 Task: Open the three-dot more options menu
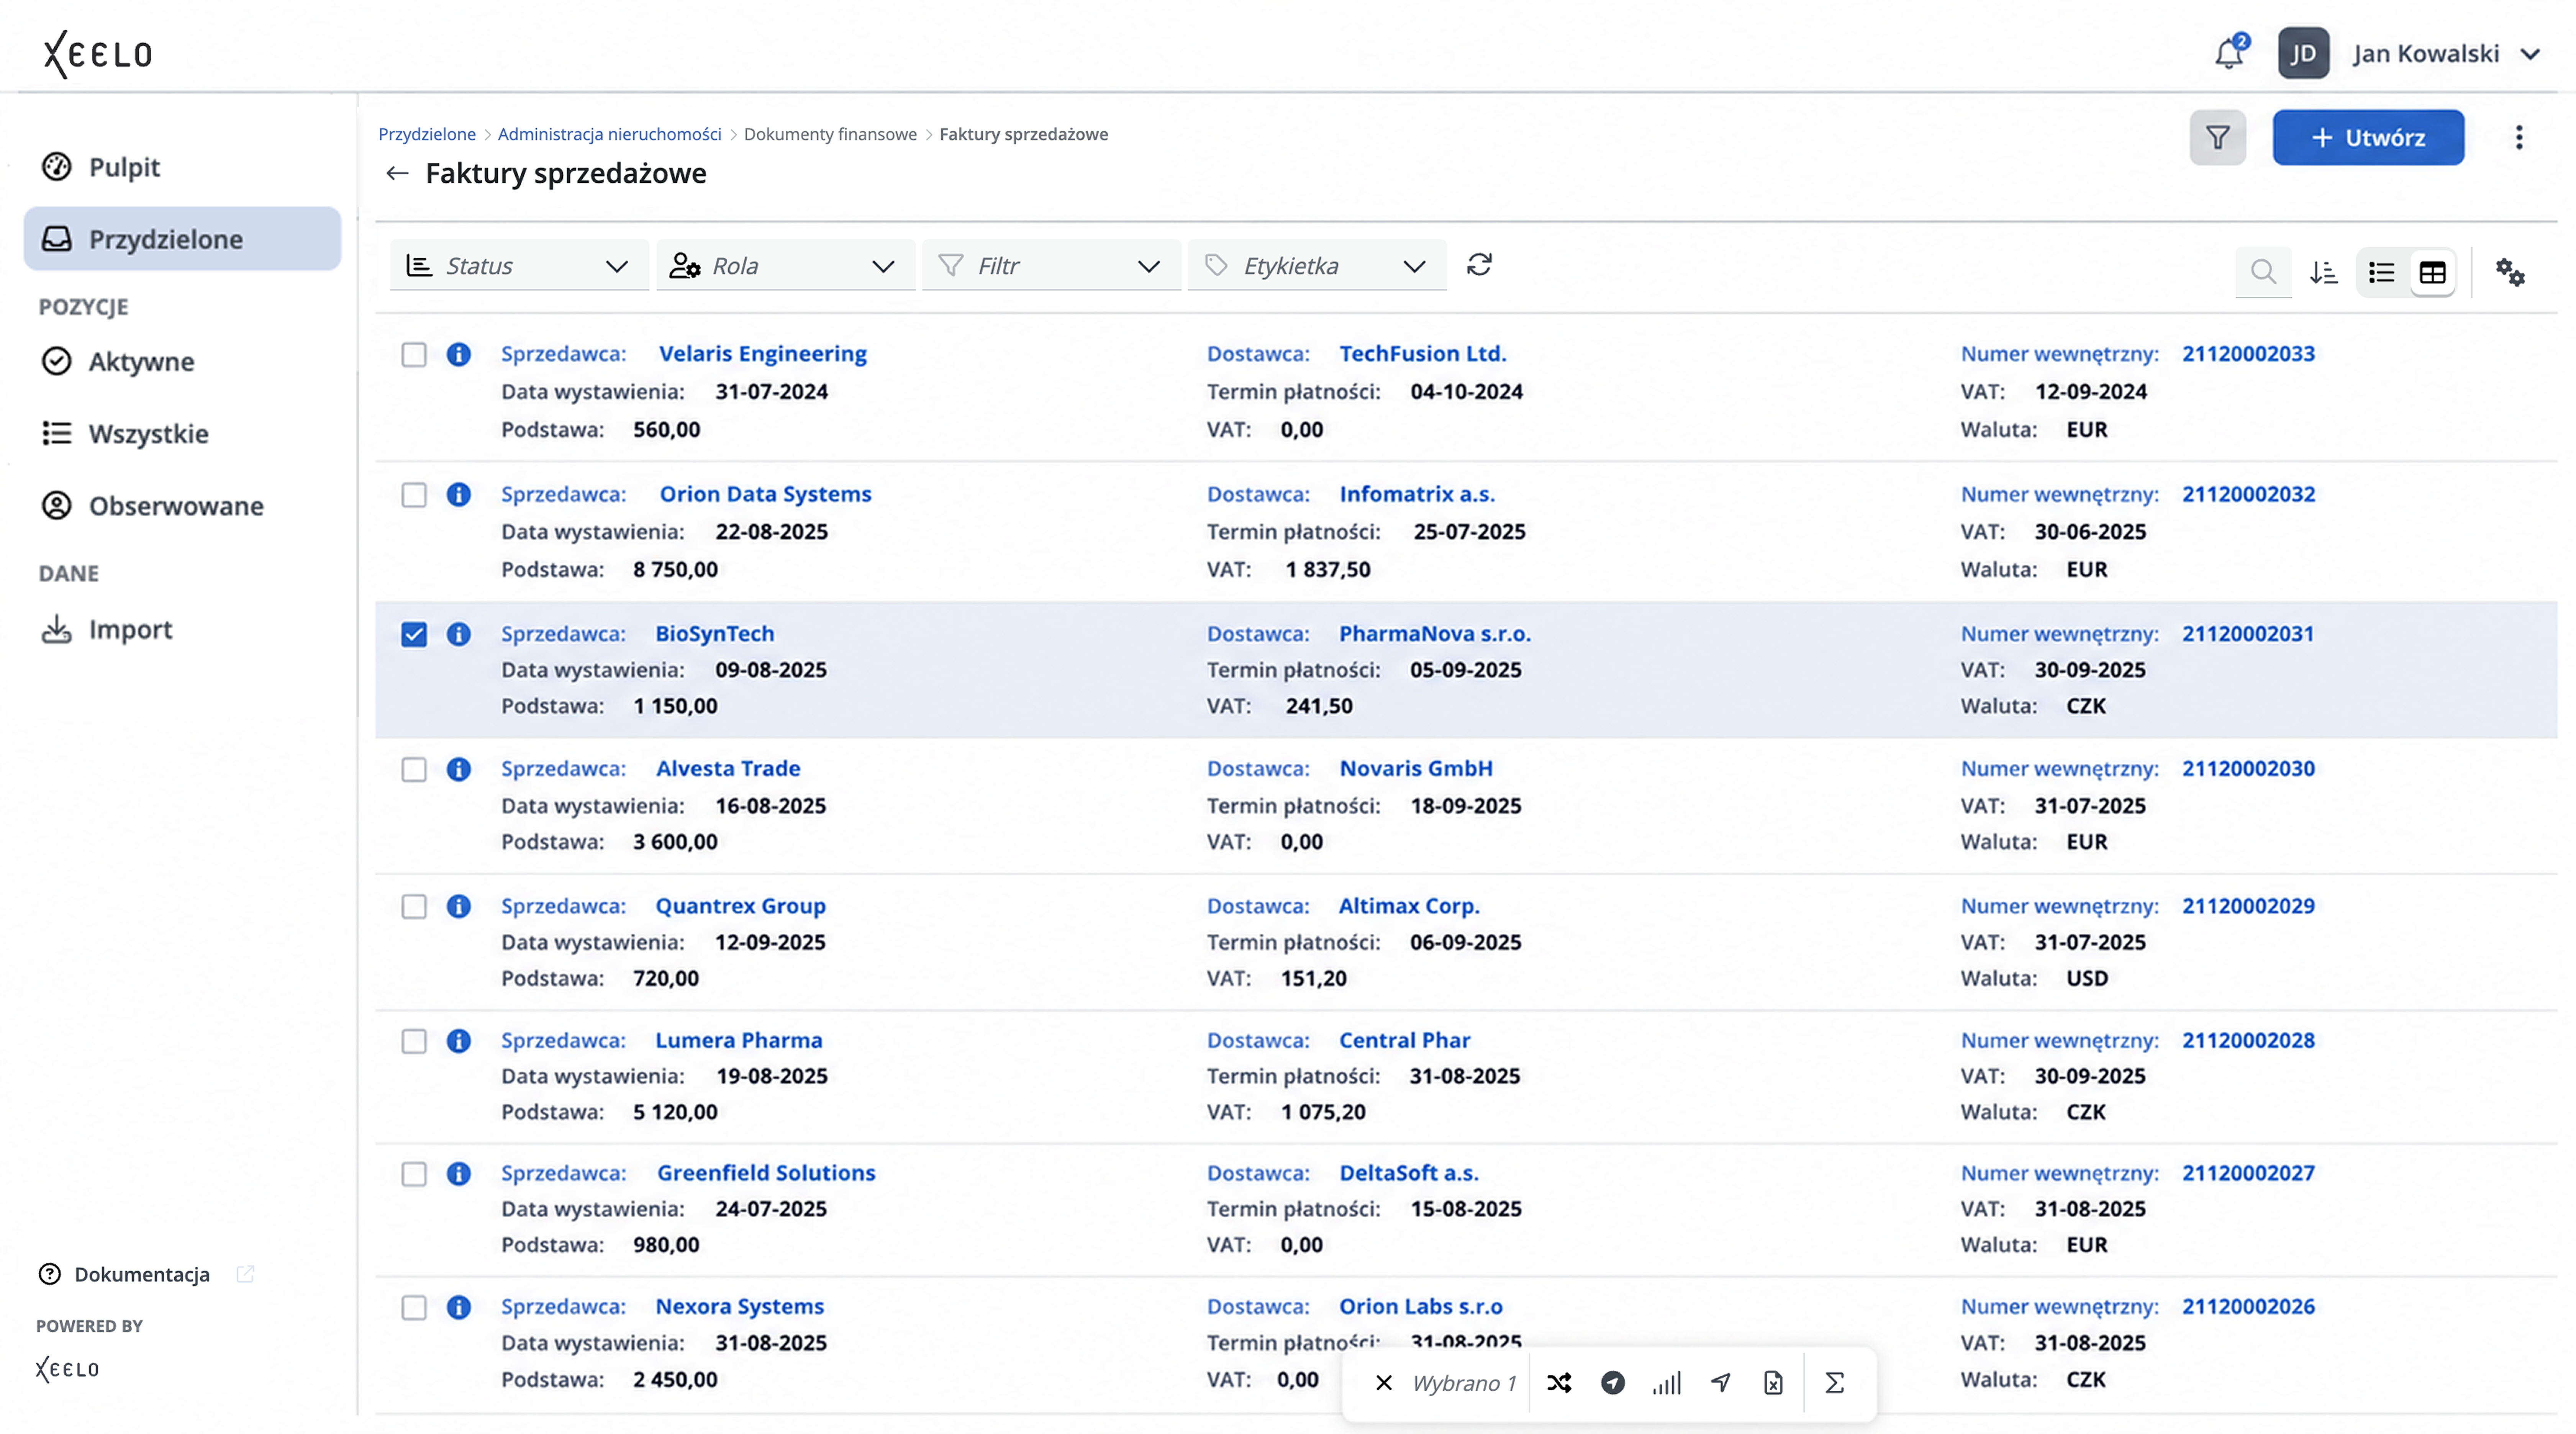(x=2518, y=137)
